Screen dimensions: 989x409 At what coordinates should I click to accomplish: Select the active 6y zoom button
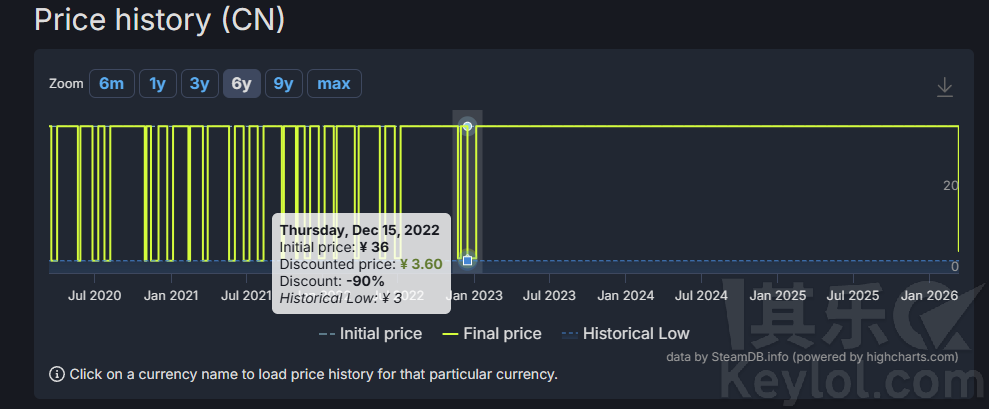pyautogui.click(x=241, y=84)
